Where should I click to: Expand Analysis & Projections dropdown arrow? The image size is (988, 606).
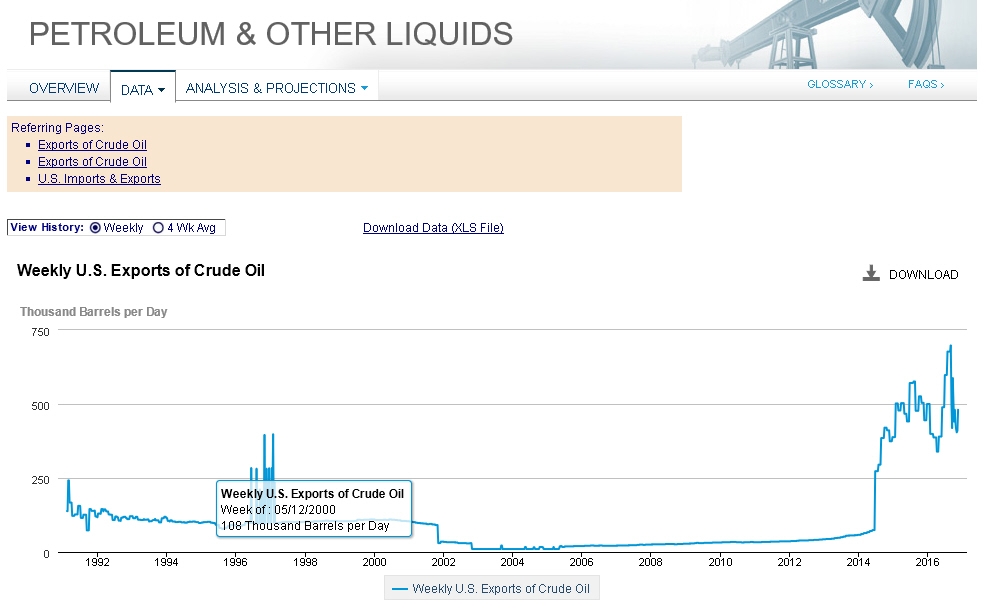(x=364, y=88)
